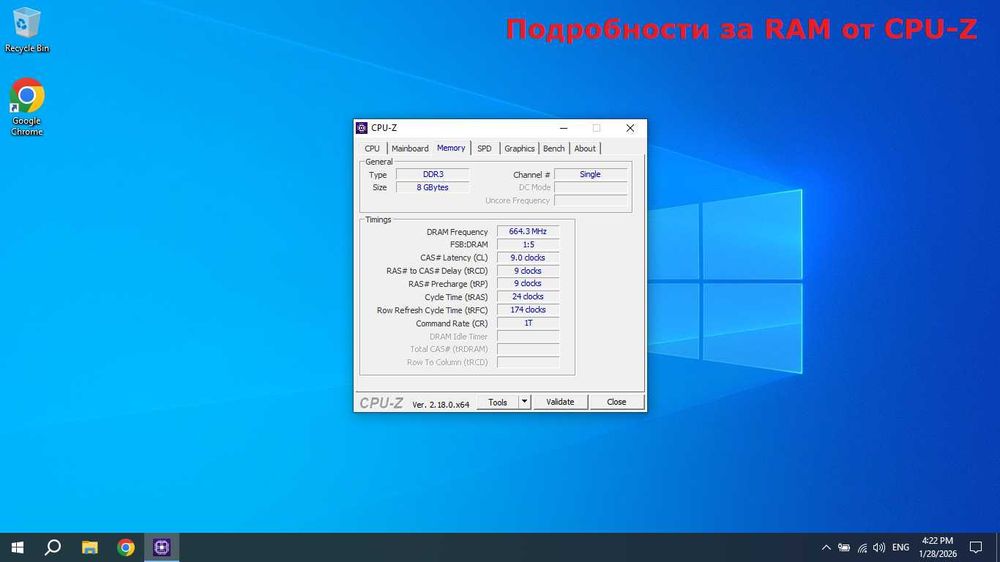
Task: Show hidden system tray icons
Action: pos(826,547)
